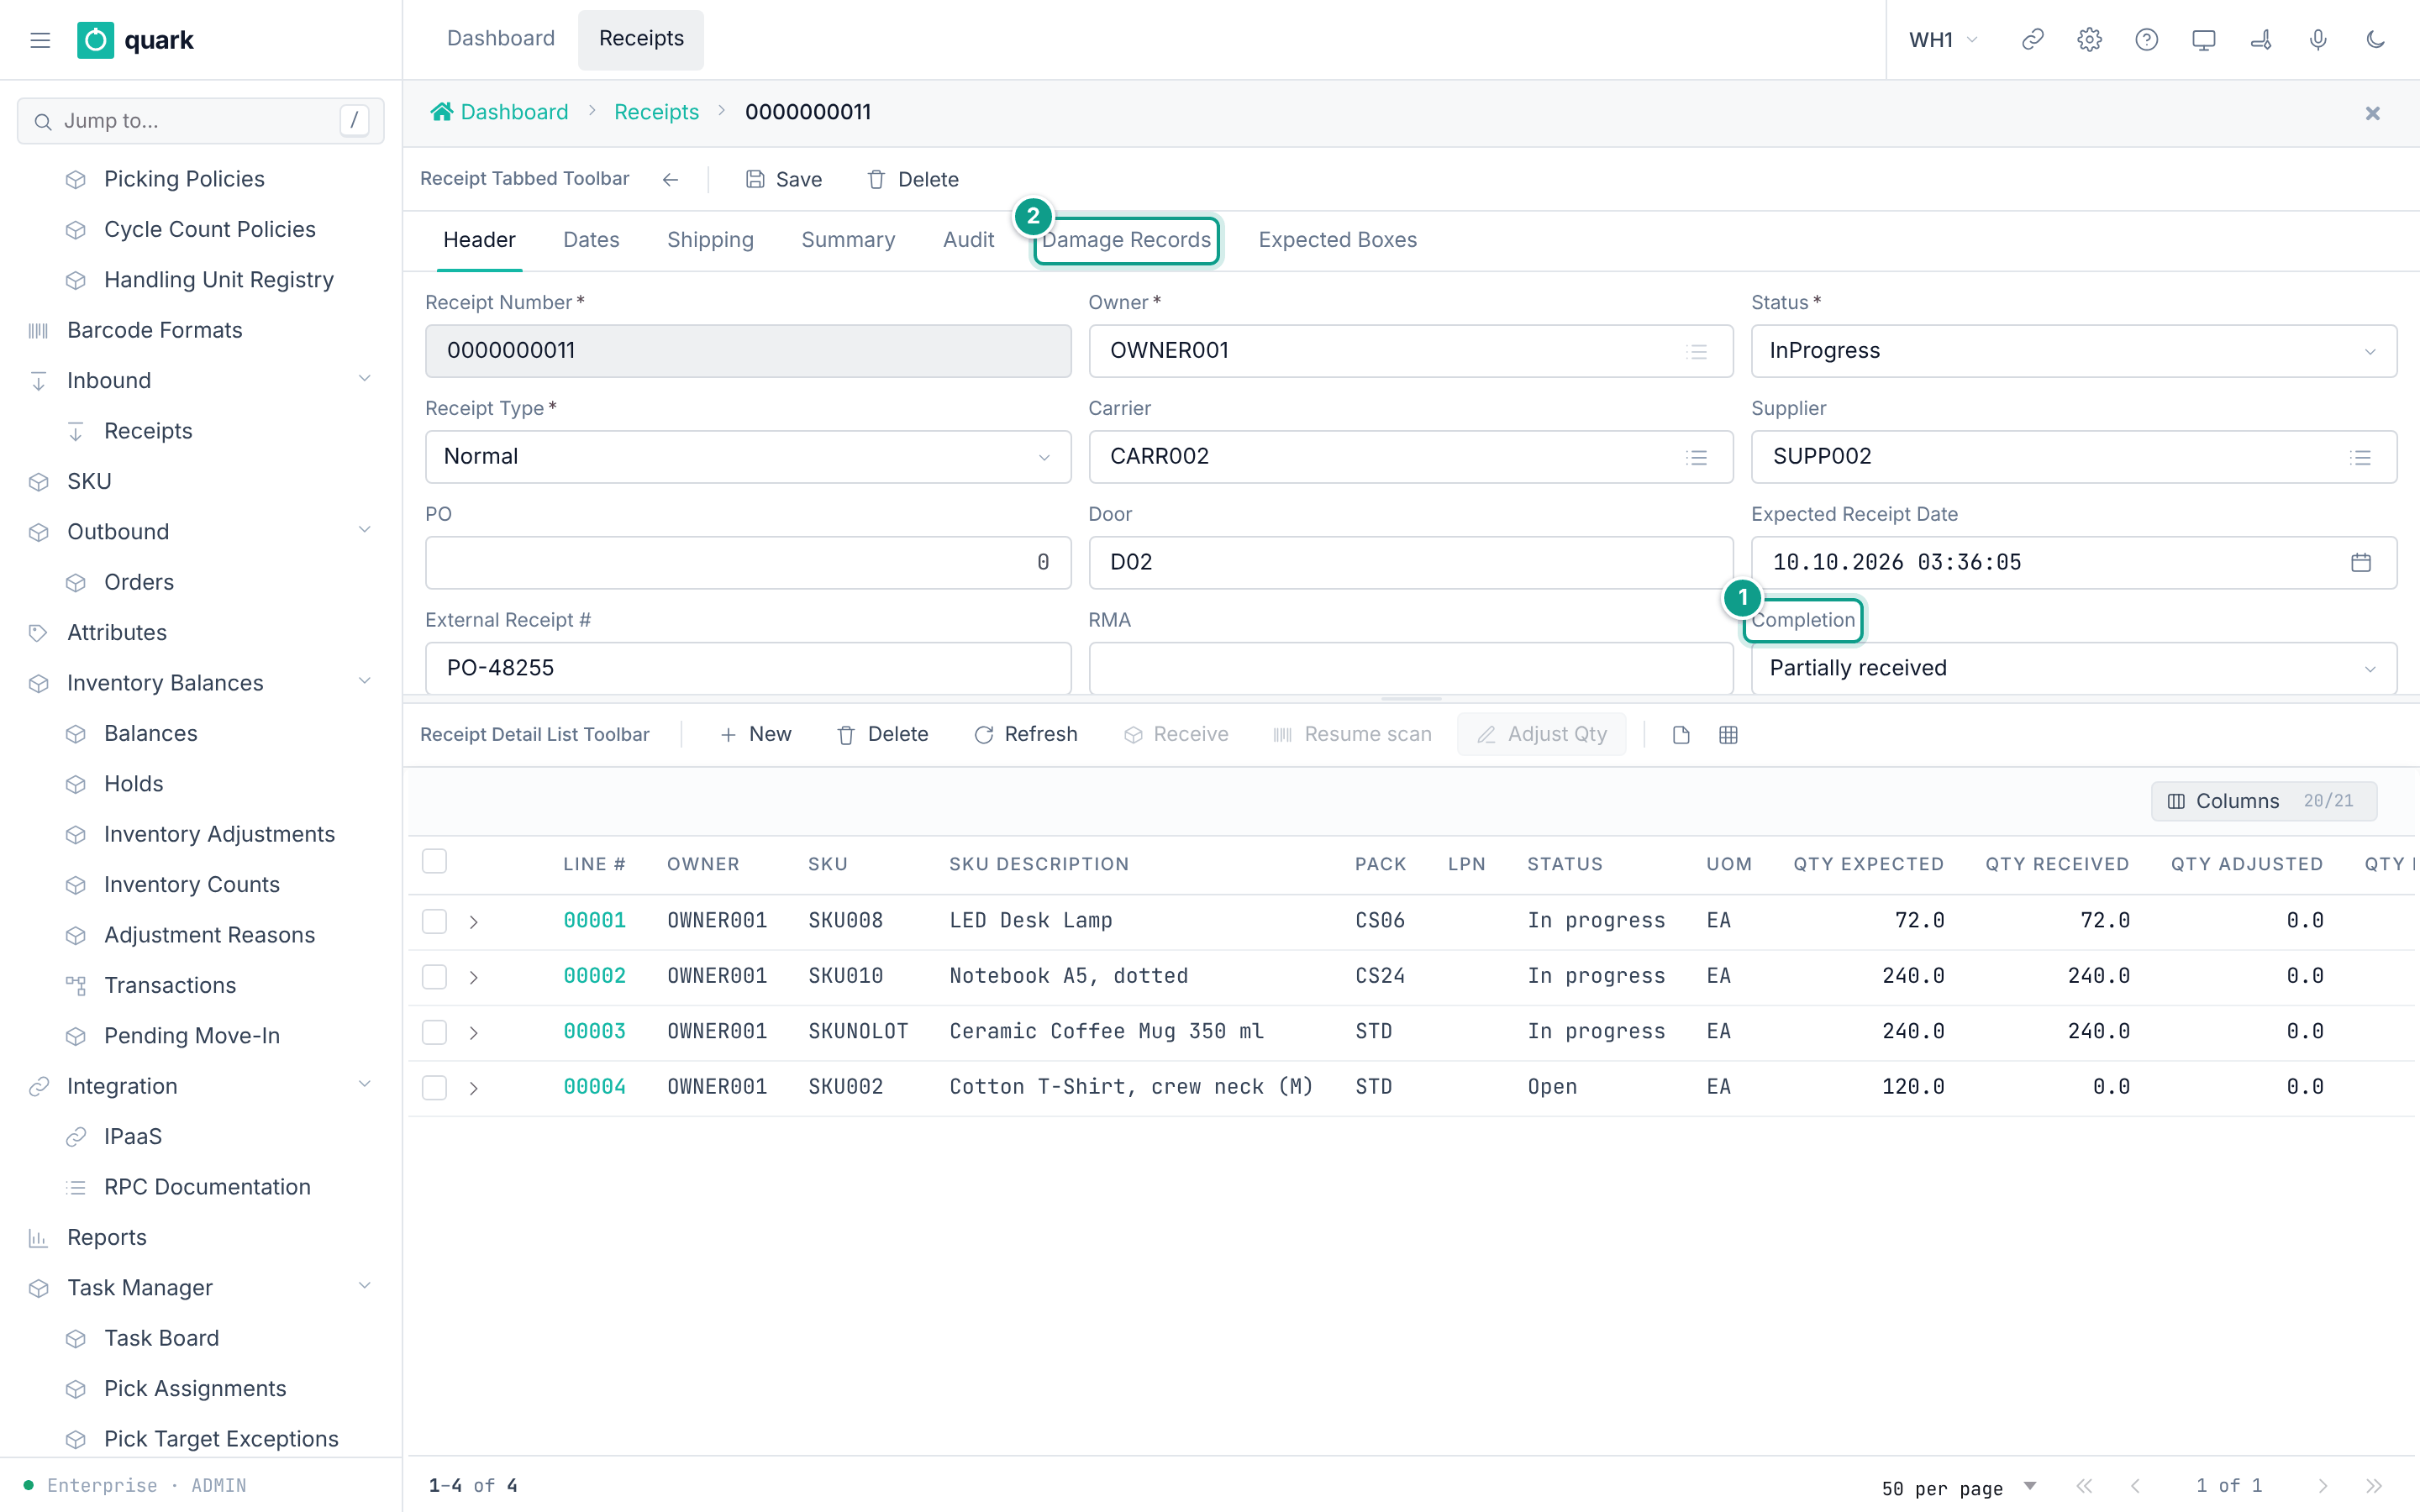Check the row for line 00002
Viewport: 2420px width, 1512px height.
(x=434, y=976)
